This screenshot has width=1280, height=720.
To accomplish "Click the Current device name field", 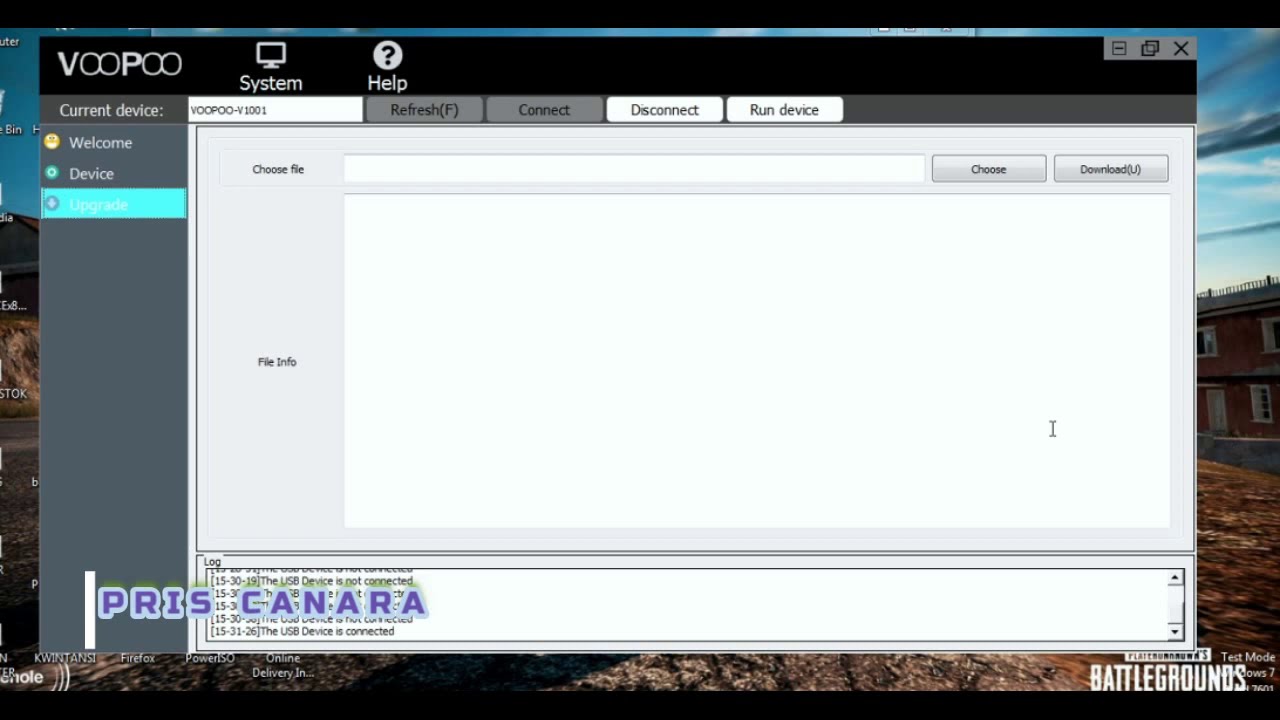I will tap(275, 110).
